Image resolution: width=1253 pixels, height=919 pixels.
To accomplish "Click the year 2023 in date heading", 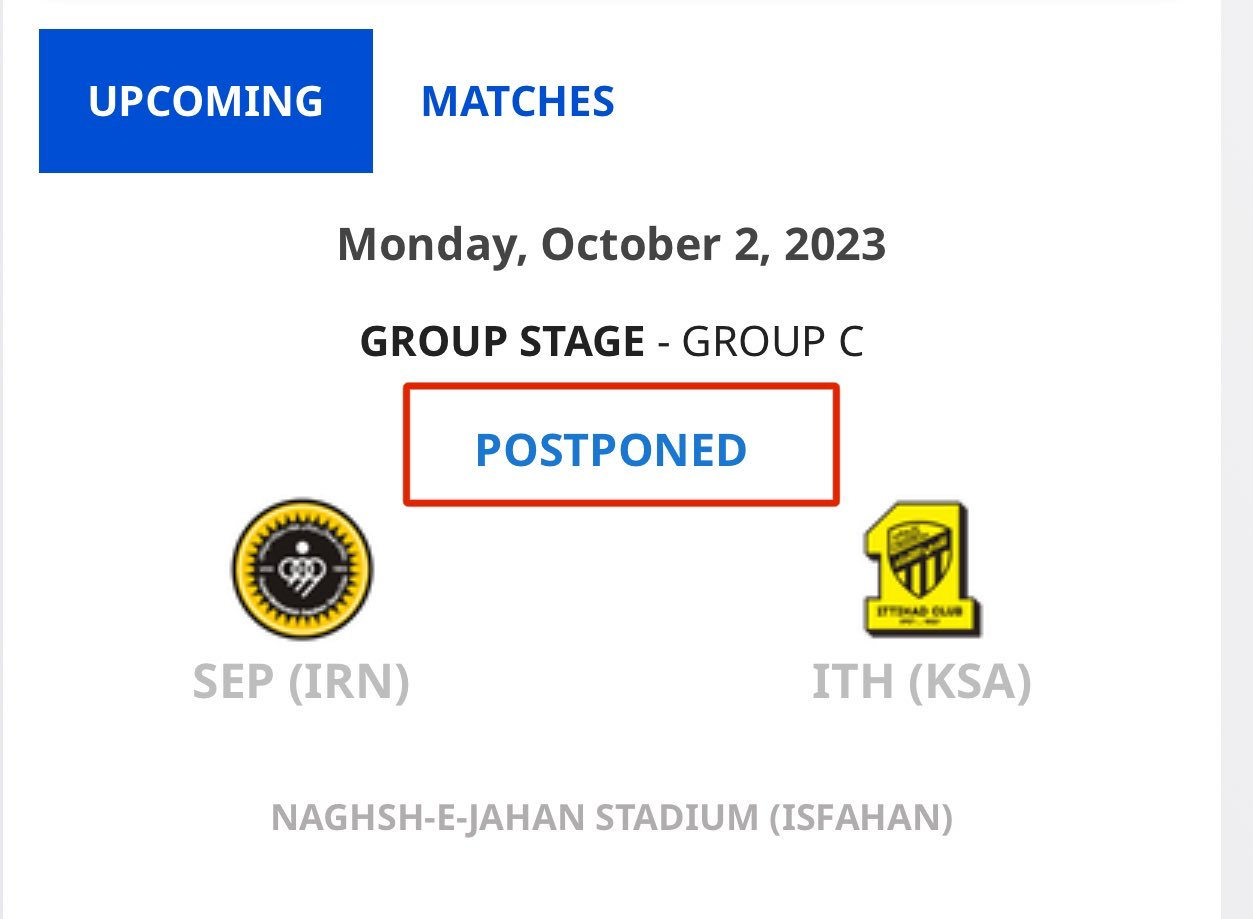I will 835,245.
